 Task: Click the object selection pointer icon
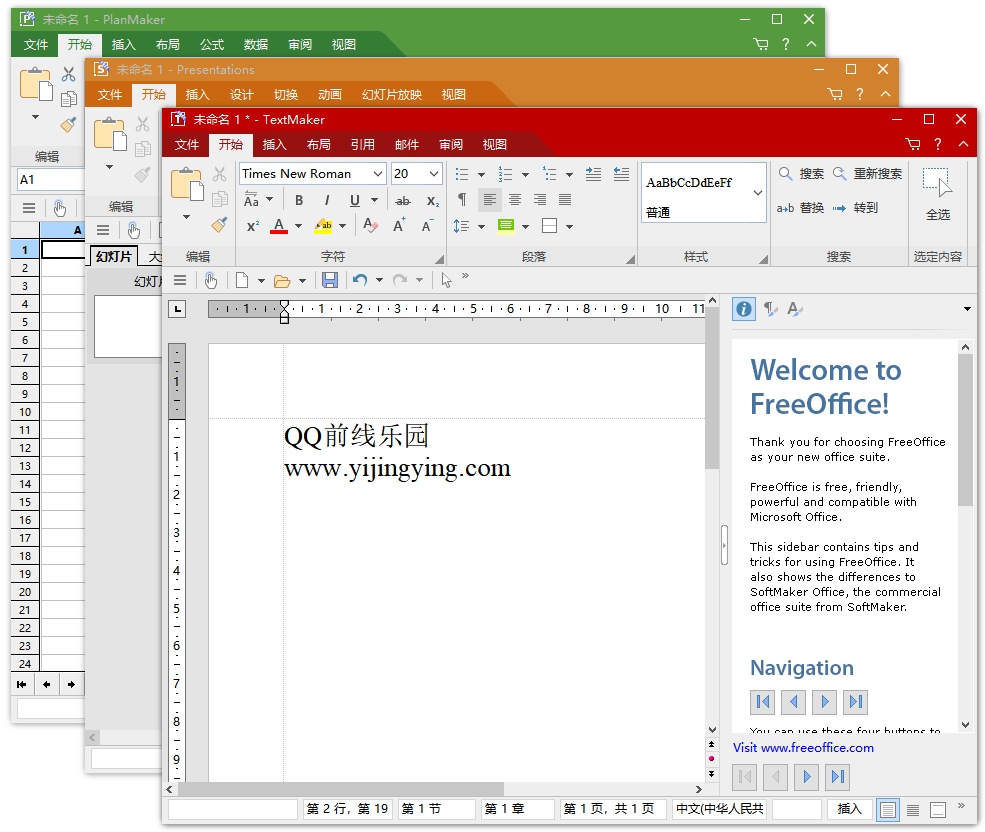(446, 280)
